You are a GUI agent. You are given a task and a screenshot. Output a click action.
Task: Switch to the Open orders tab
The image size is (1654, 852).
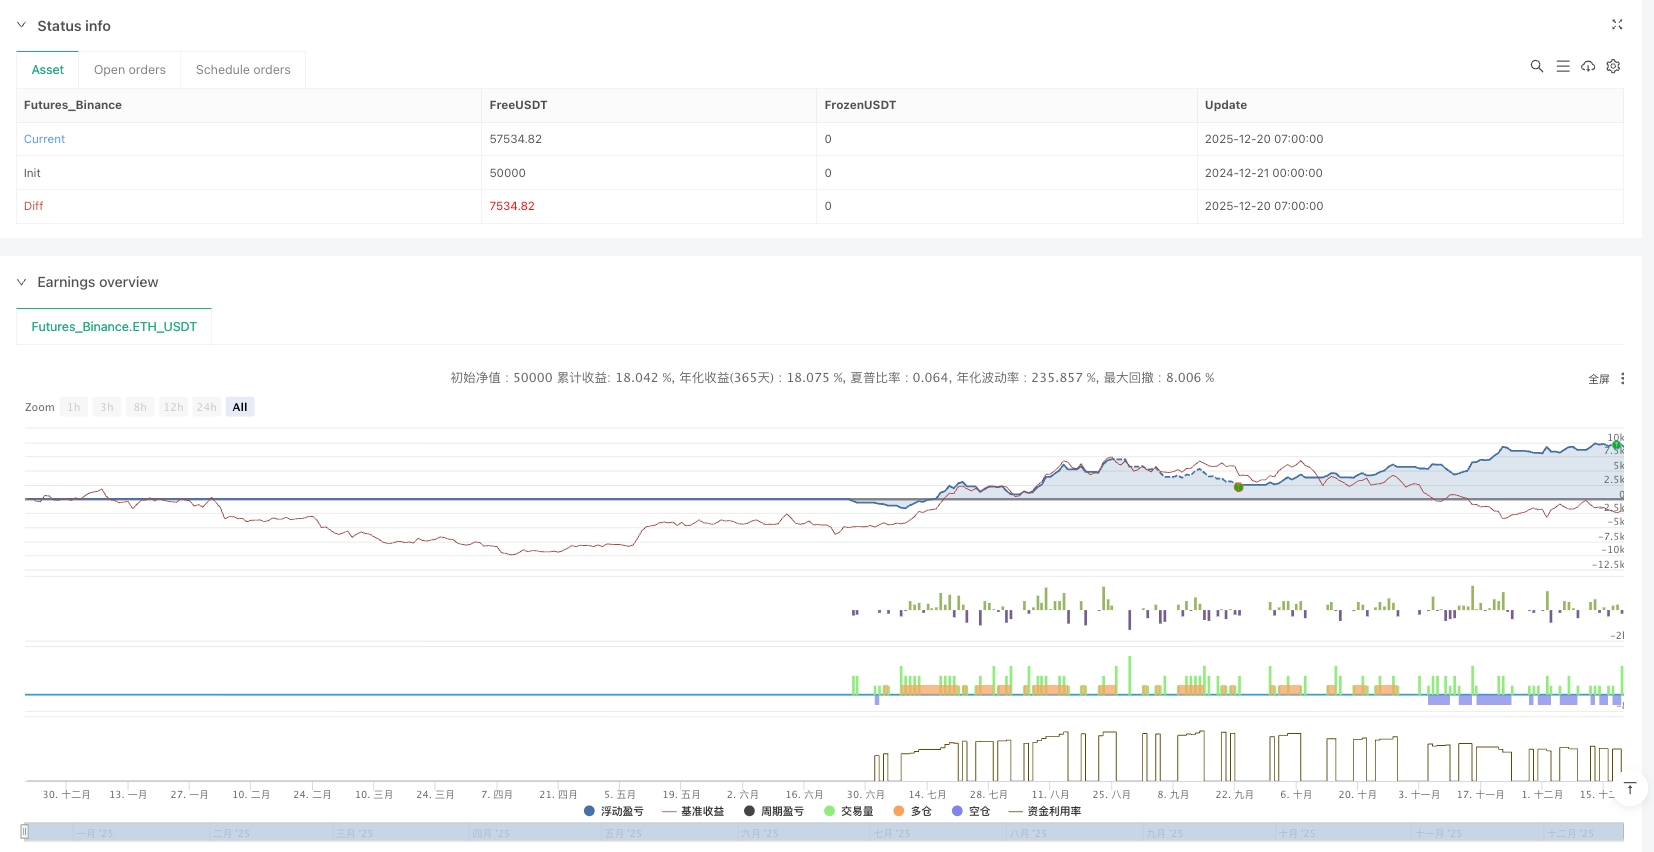pyautogui.click(x=130, y=70)
